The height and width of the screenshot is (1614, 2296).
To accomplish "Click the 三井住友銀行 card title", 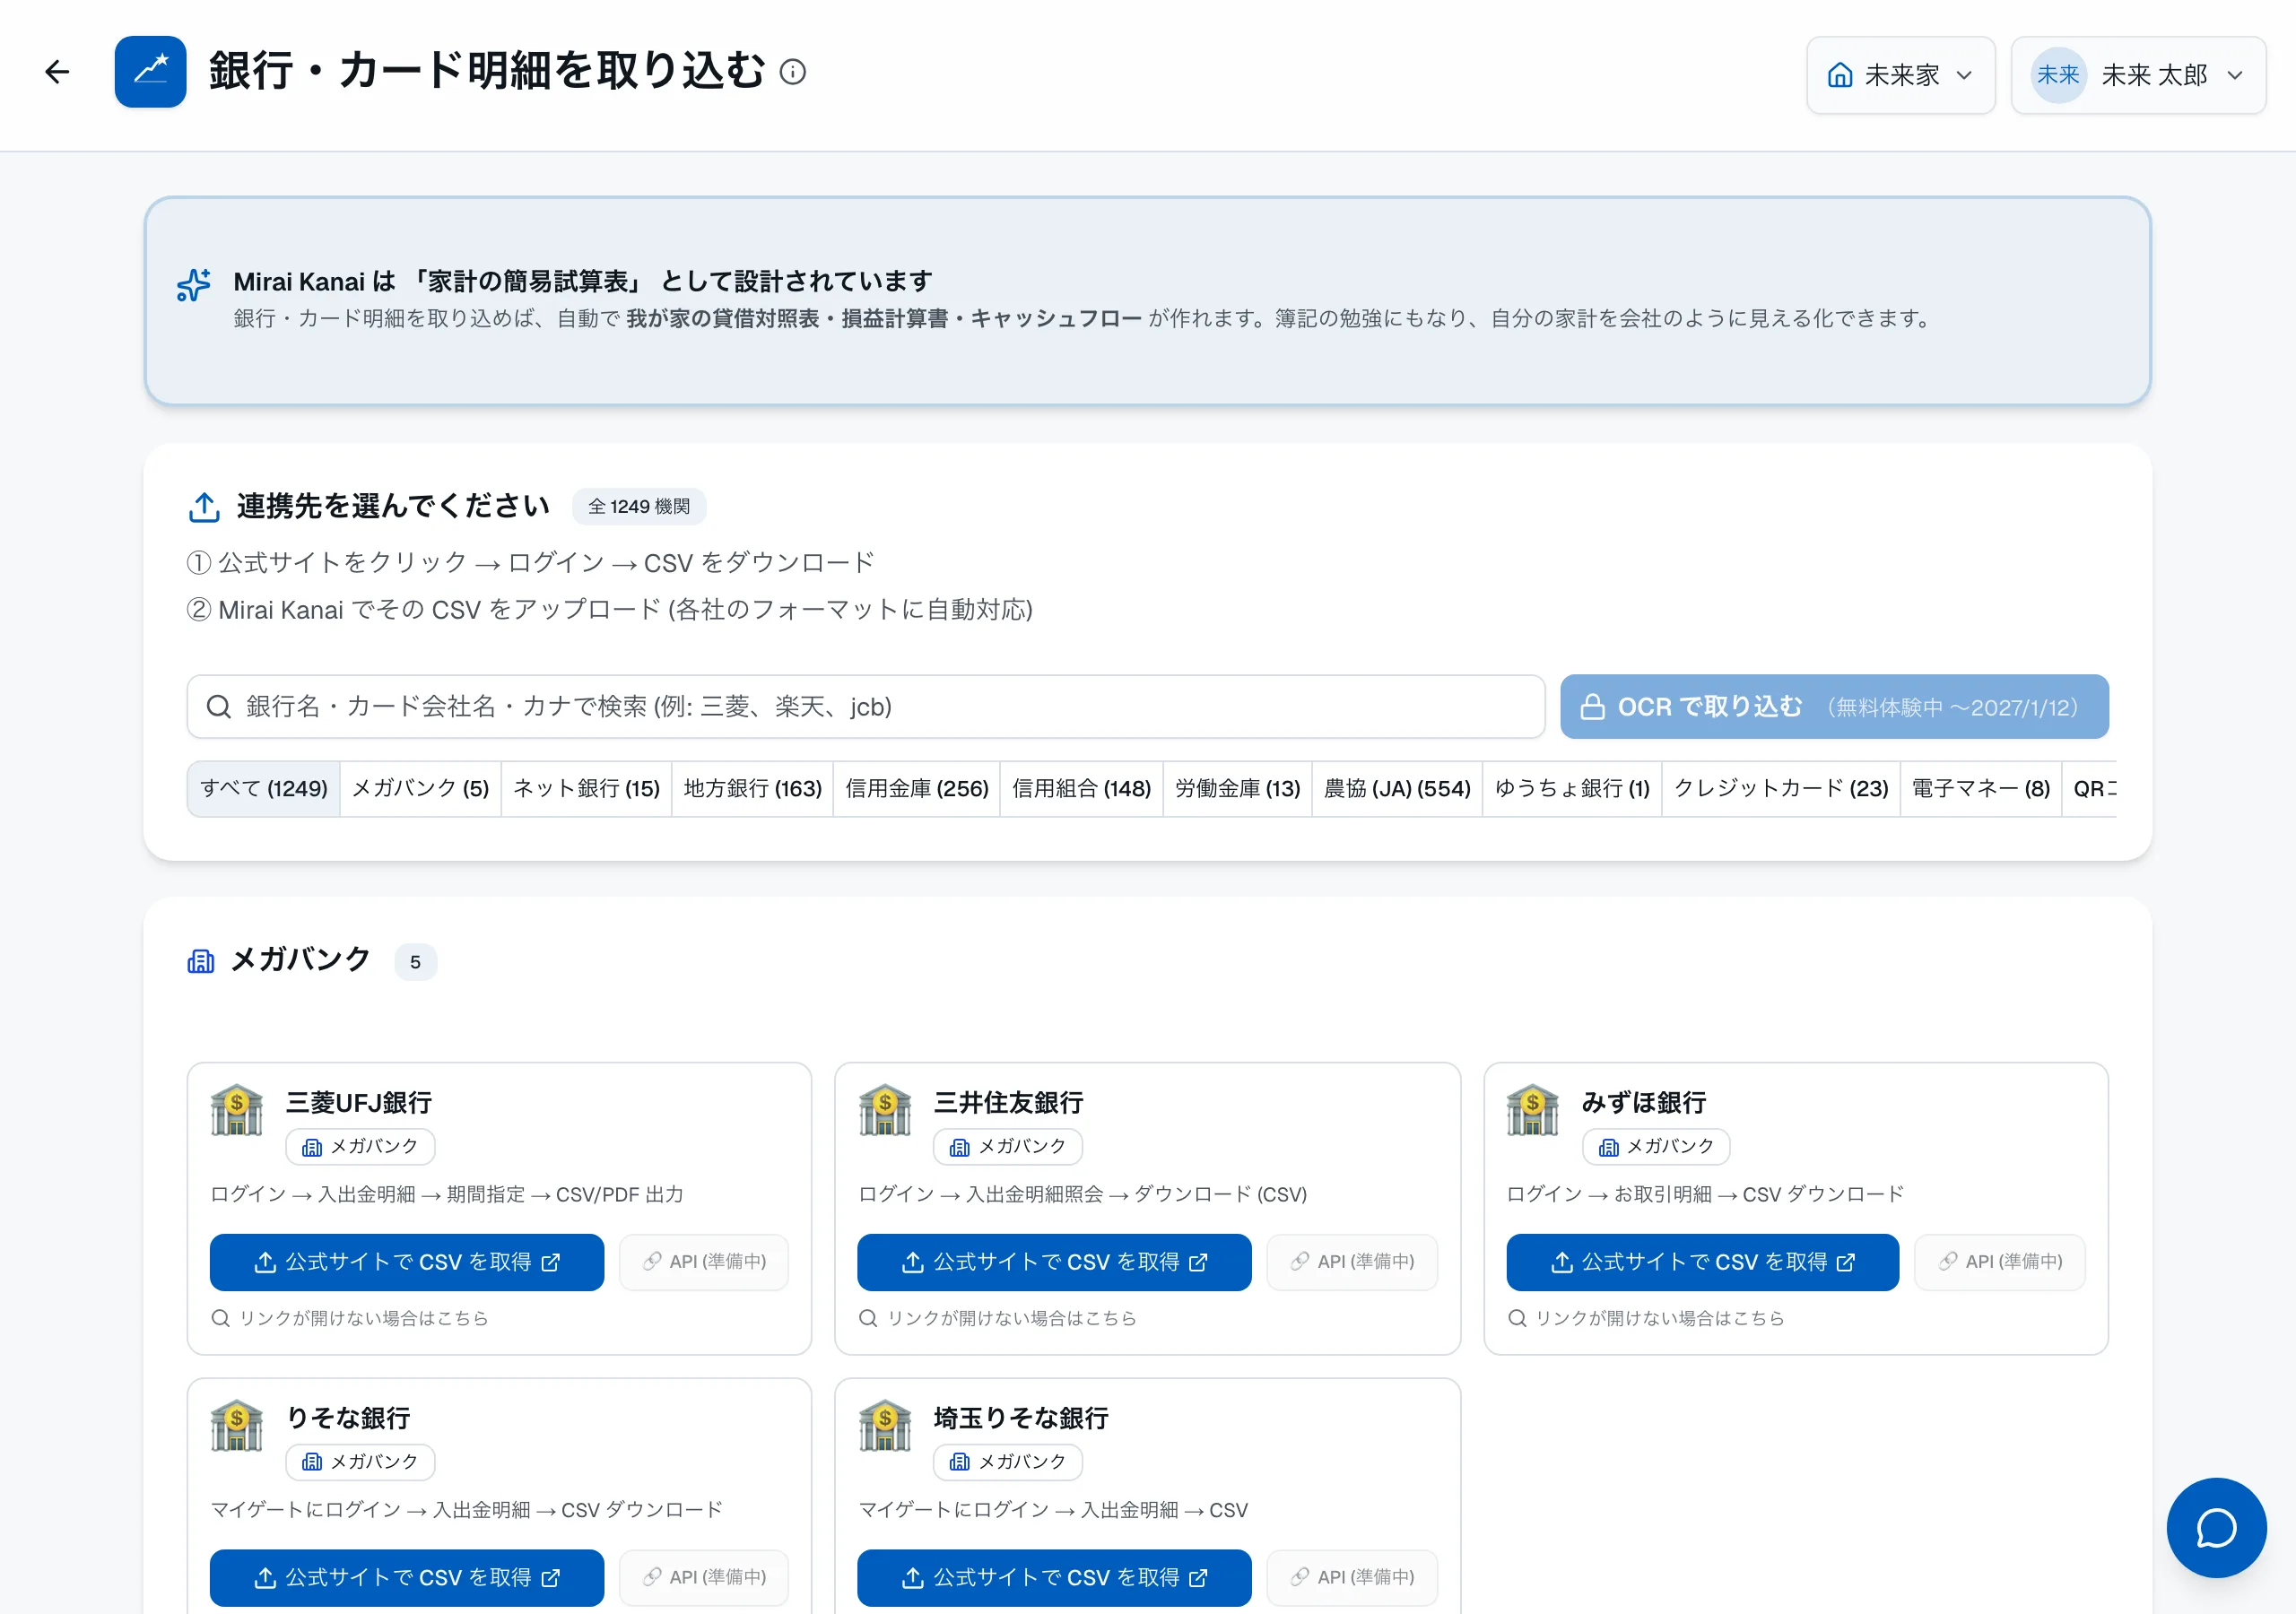I will click(x=1008, y=1103).
